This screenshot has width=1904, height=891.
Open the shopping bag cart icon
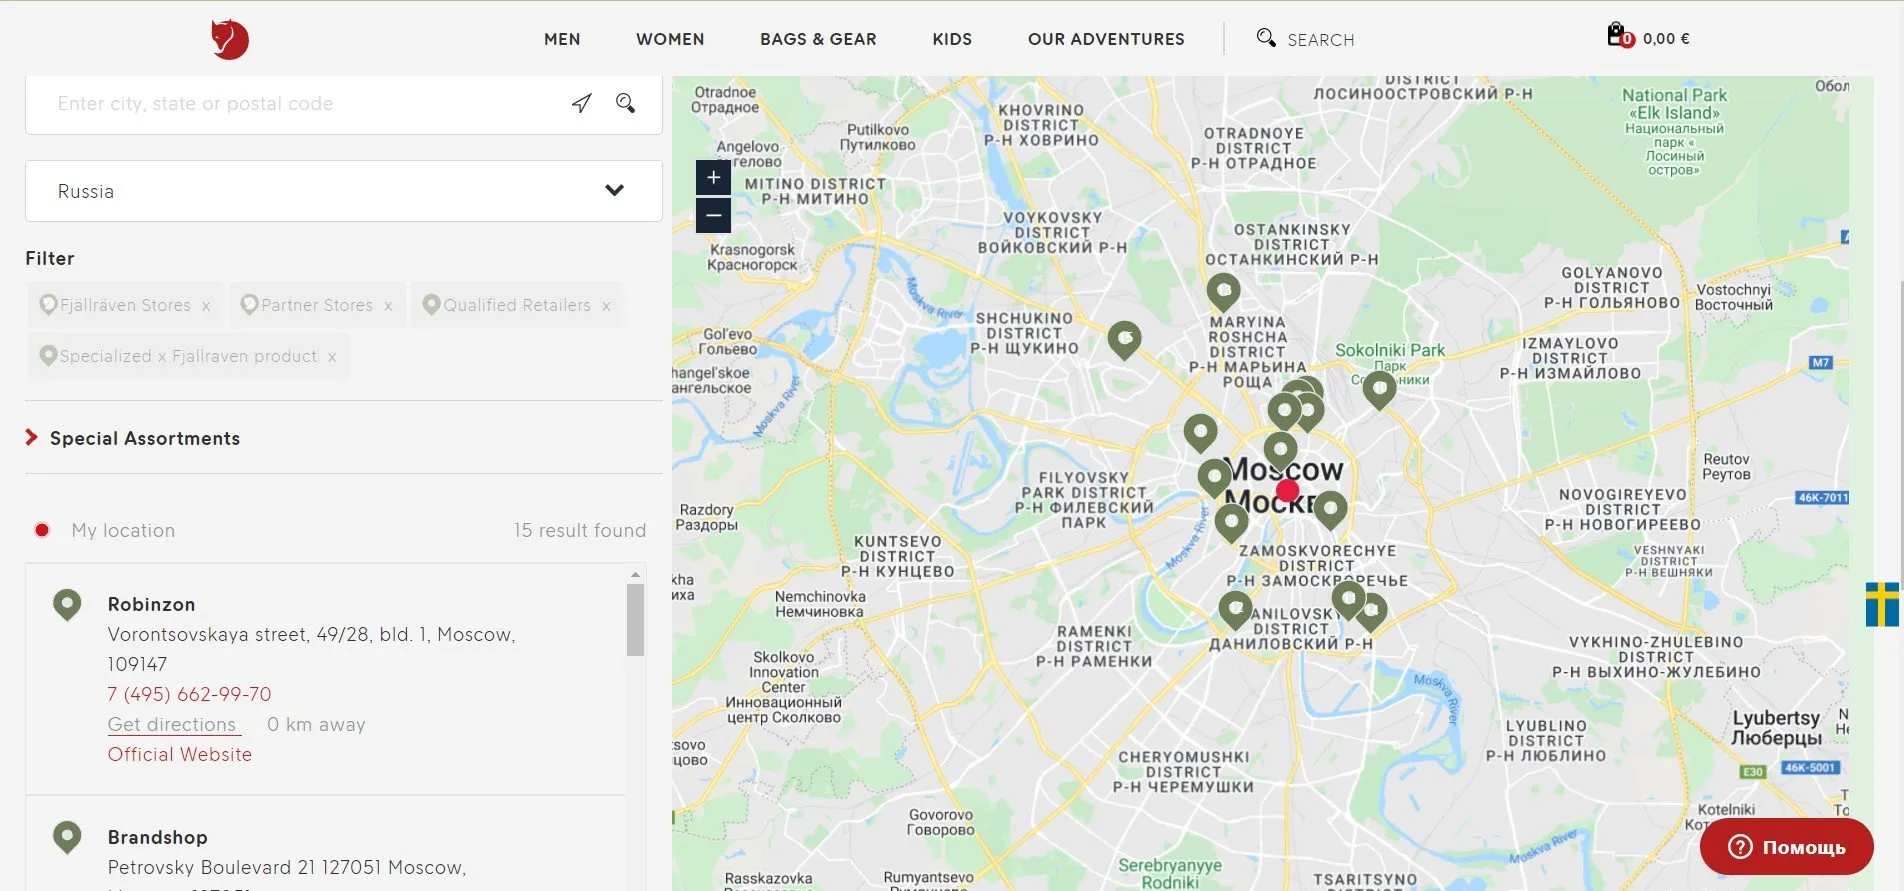tap(1619, 36)
